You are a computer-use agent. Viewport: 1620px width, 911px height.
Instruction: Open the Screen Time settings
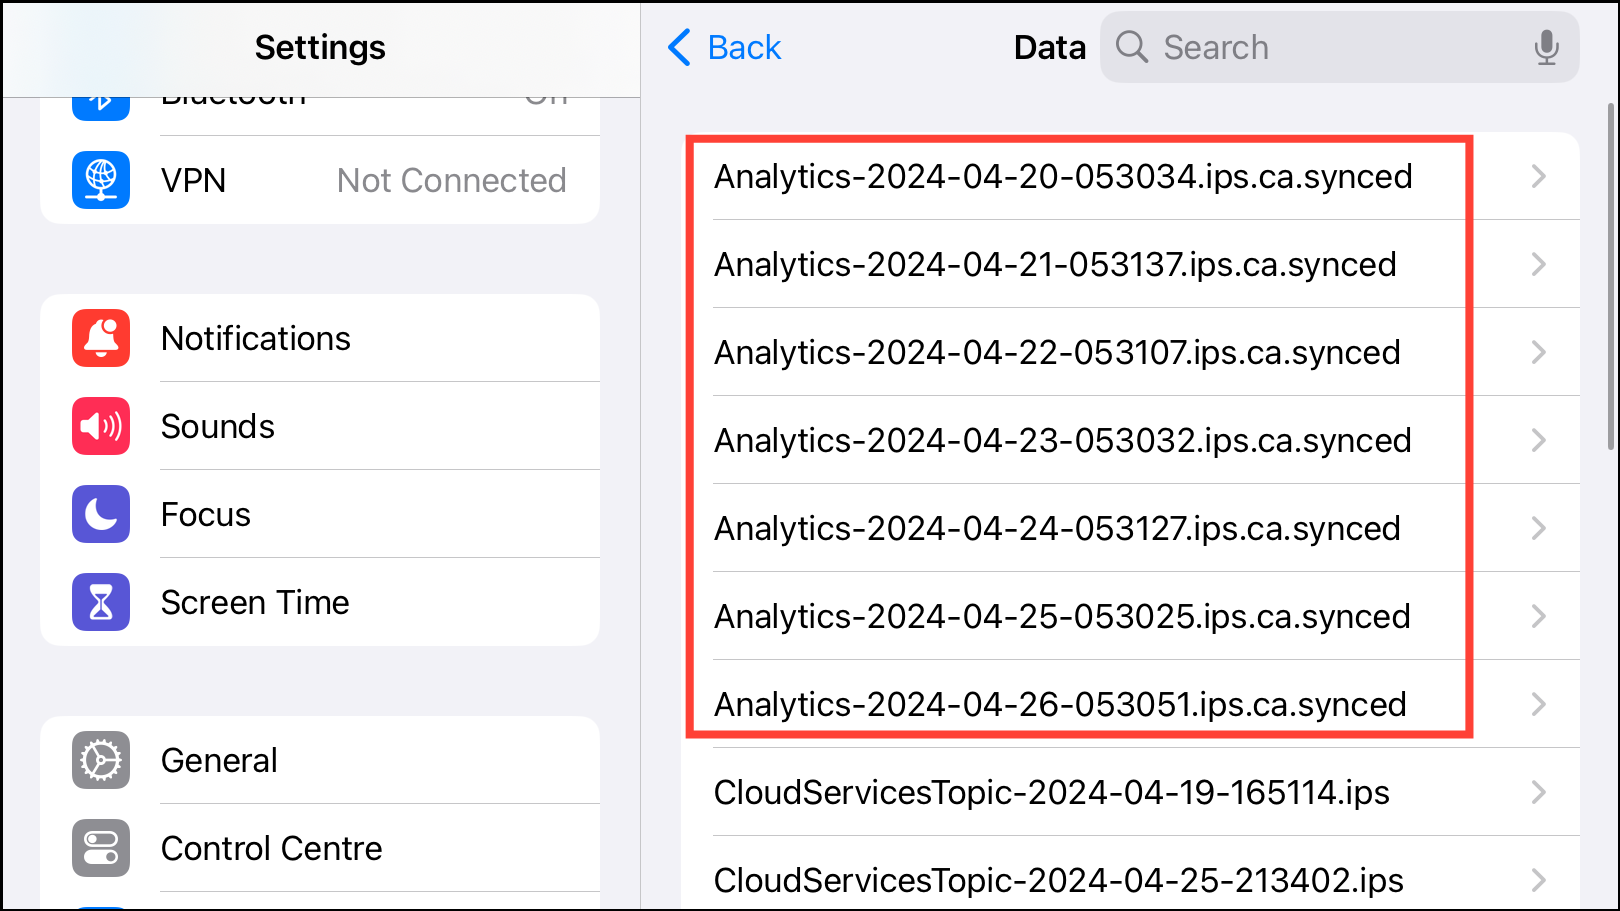pos(255,602)
